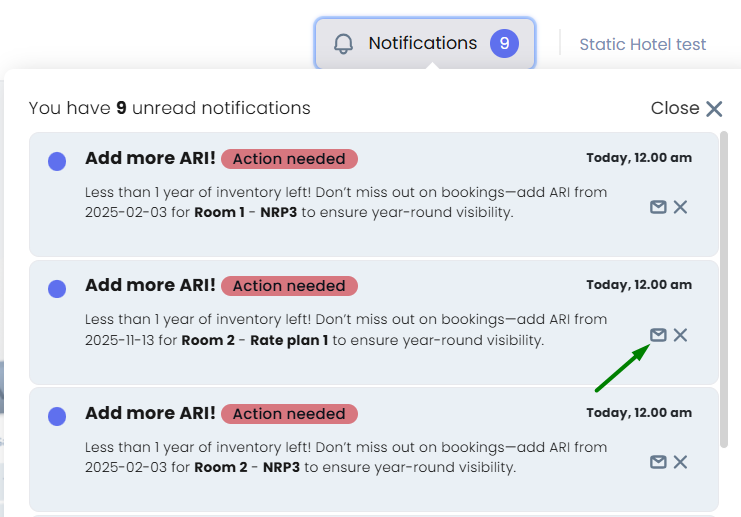Screen dimensions: 741x517
Task: Click unread dot of Room 2 NRP3 notification
Action: tap(57, 416)
